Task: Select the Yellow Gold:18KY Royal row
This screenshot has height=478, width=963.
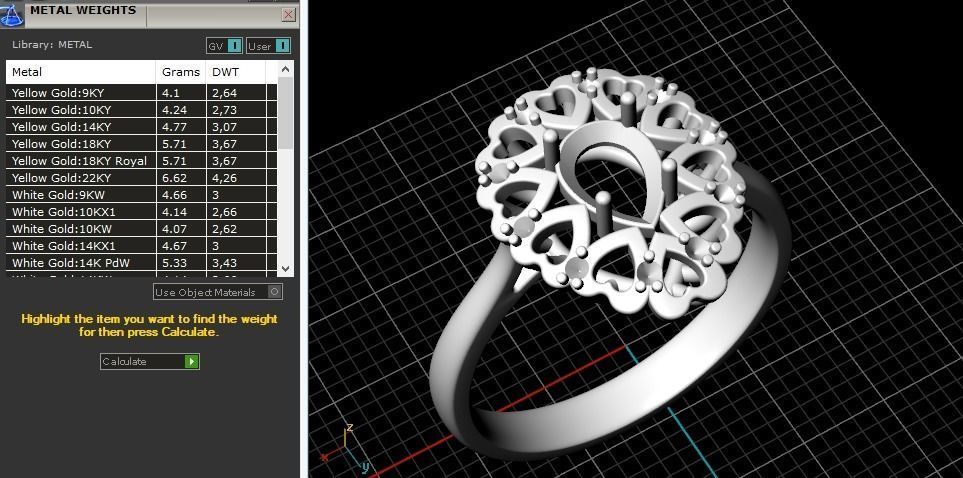Action: point(142,161)
